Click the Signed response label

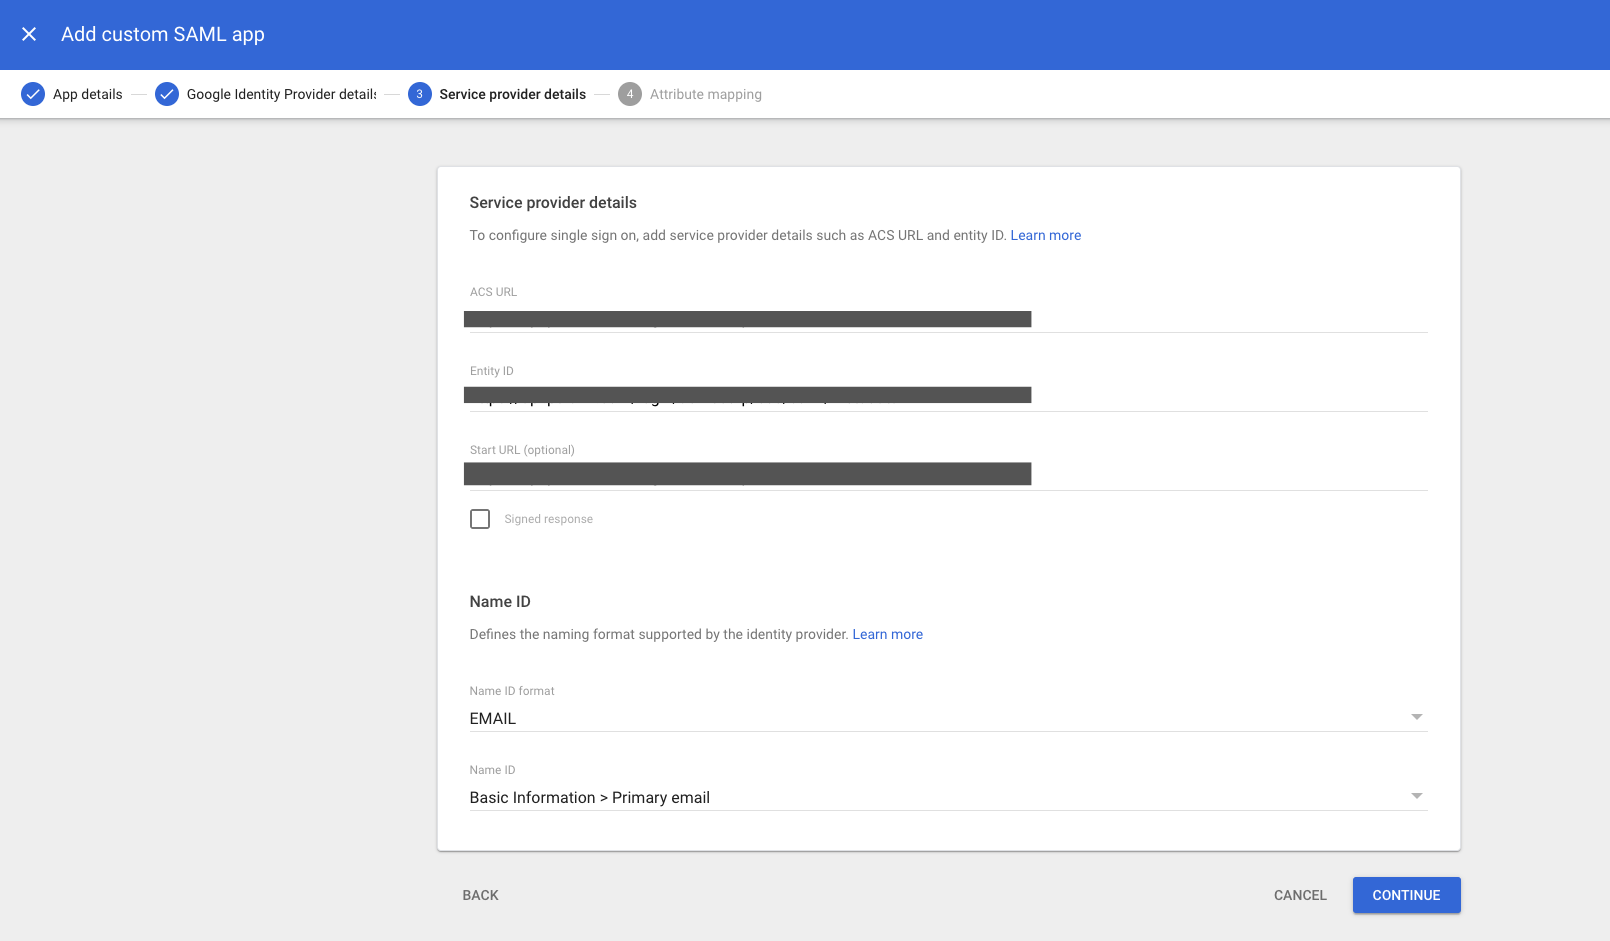[x=548, y=519]
